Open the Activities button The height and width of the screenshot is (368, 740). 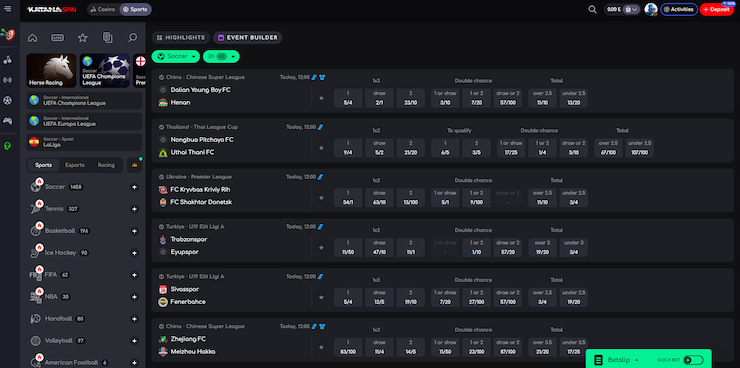coord(679,9)
